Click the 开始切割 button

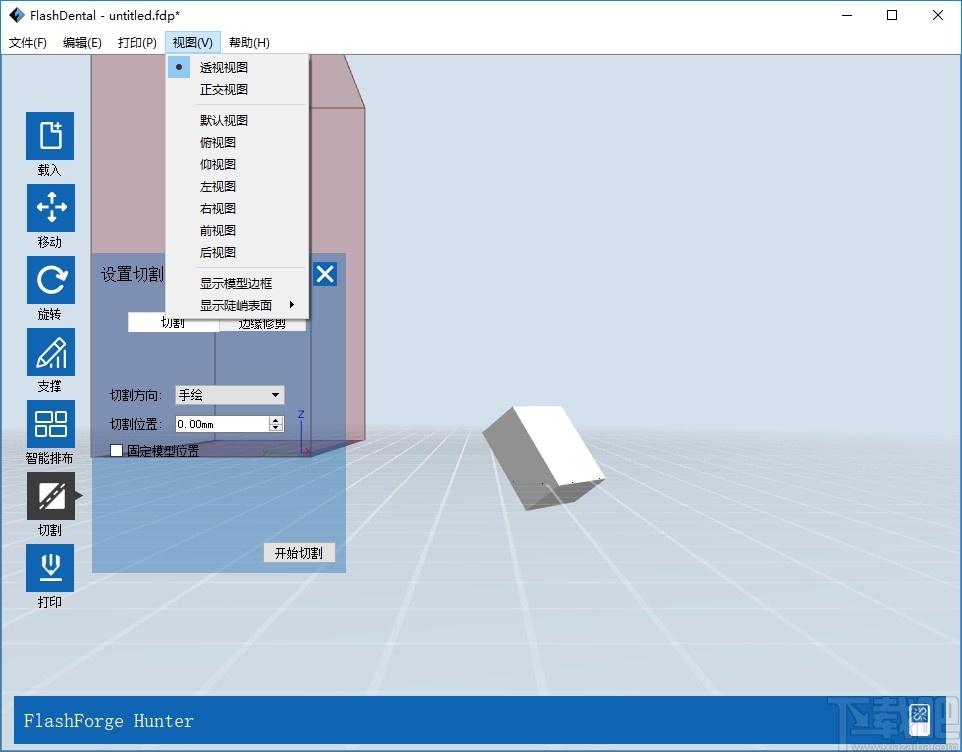299,553
